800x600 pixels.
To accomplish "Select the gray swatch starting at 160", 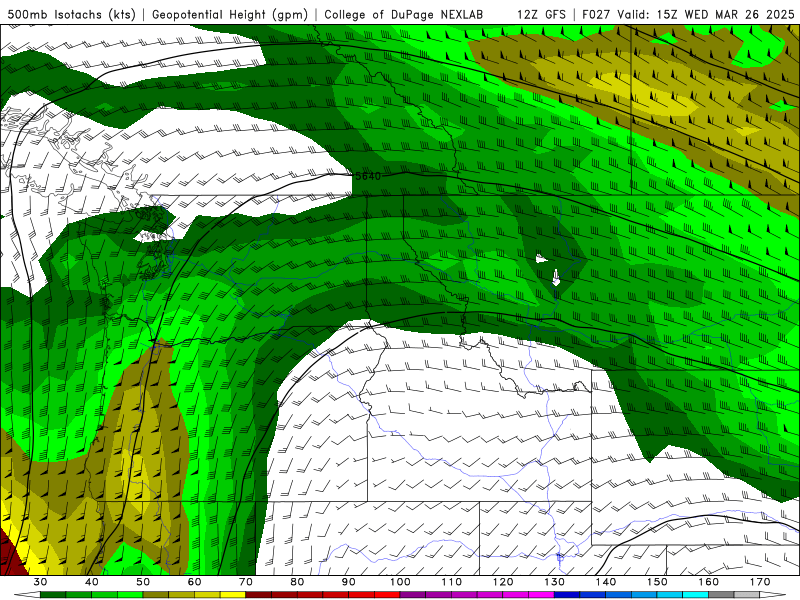I will click(x=721, y=595).
